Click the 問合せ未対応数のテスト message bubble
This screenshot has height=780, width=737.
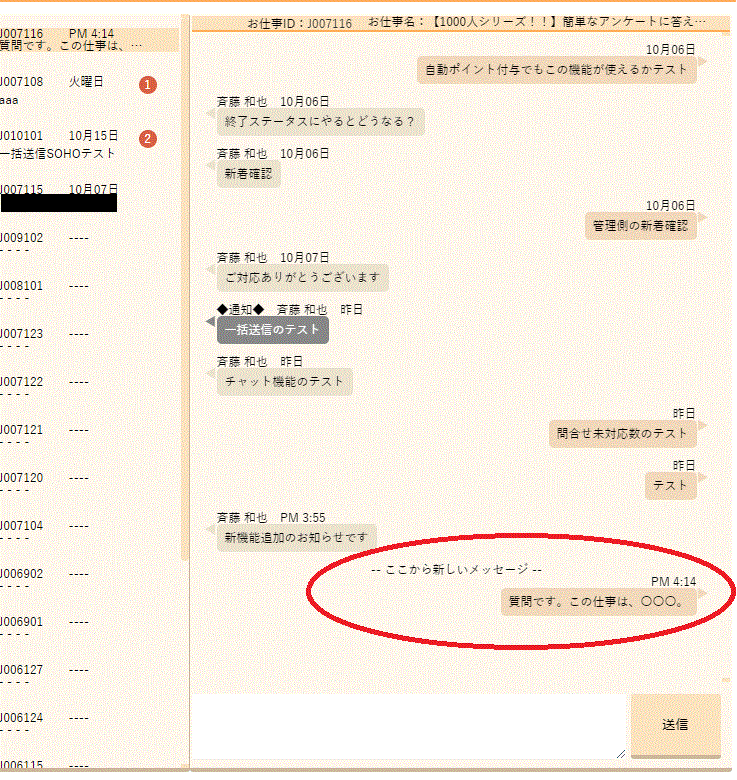pos(623,434)
